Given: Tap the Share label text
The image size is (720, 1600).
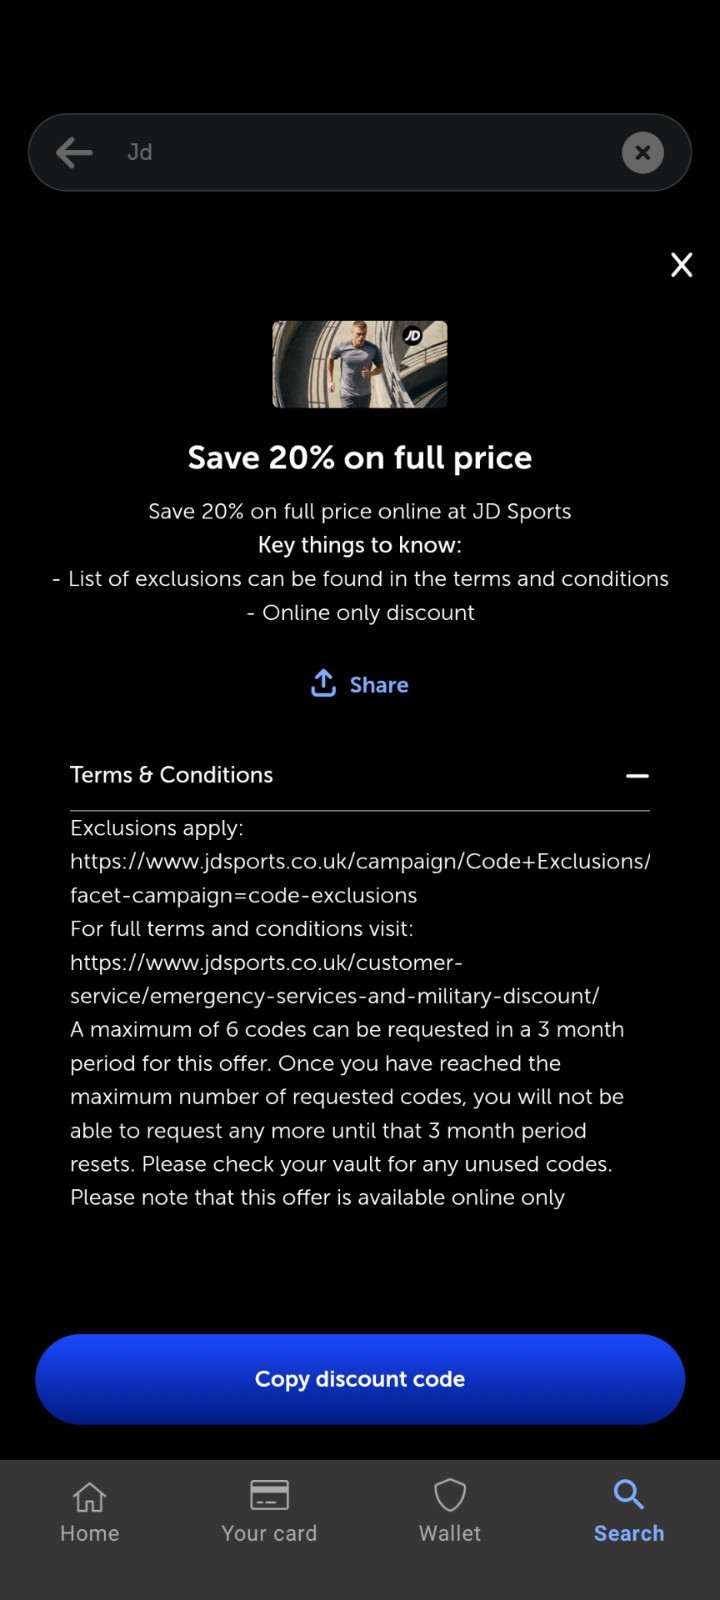Looking at the screenshot, I should 379,684.
